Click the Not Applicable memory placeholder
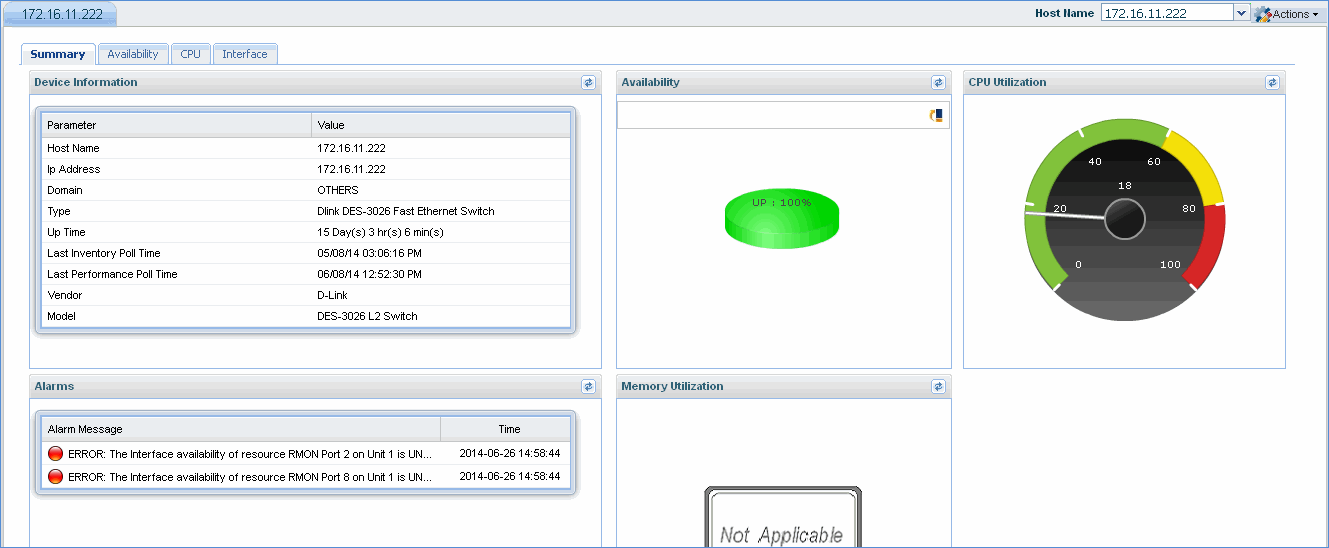Image resolution: width=1329 pixels, height=548 pixels. click(782, 518)
